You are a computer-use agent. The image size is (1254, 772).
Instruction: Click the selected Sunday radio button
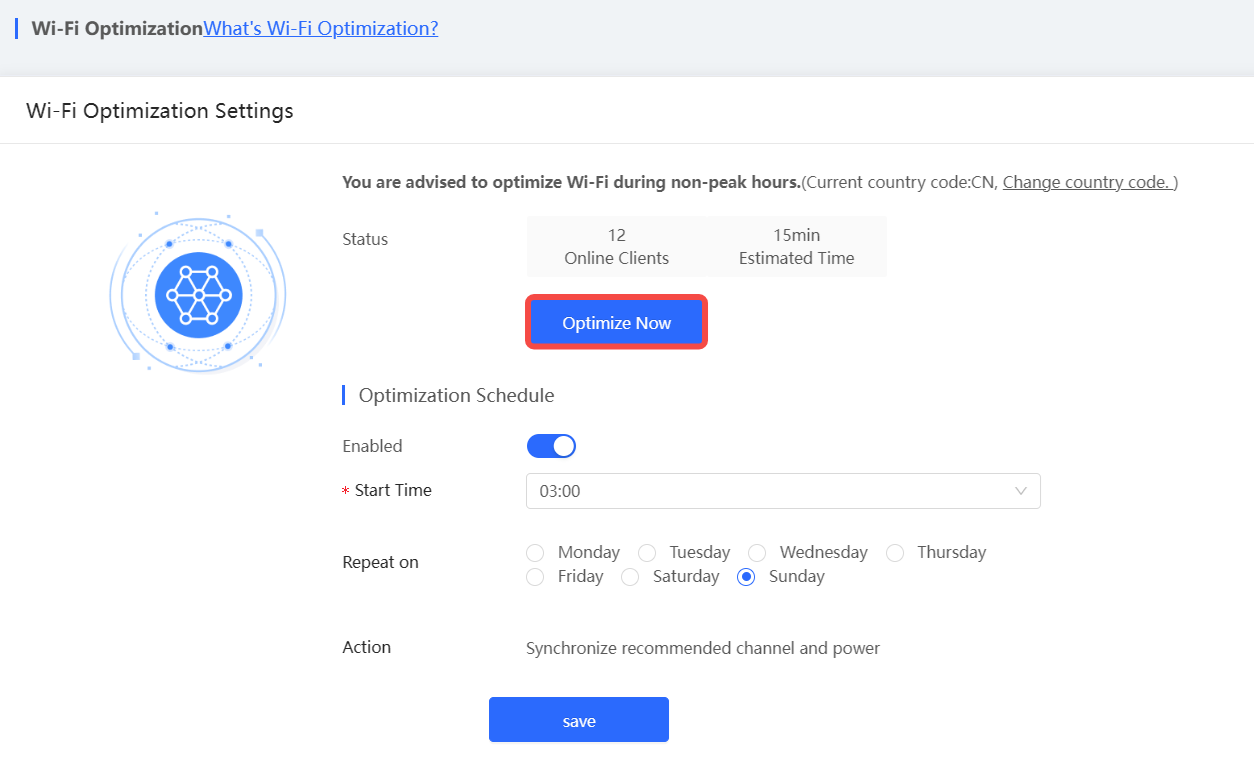(x=745, y=576)
